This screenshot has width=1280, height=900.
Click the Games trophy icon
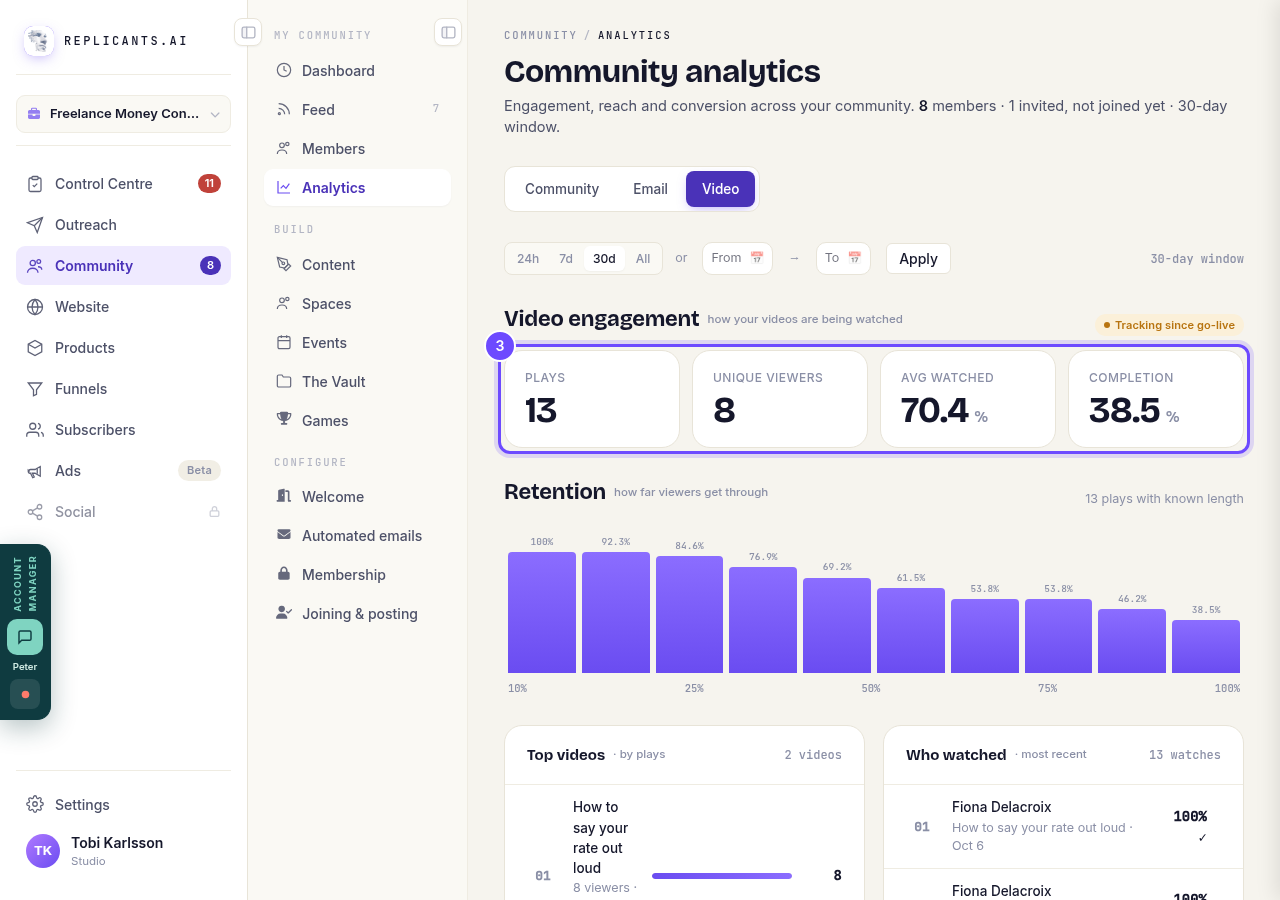(284, 420)
